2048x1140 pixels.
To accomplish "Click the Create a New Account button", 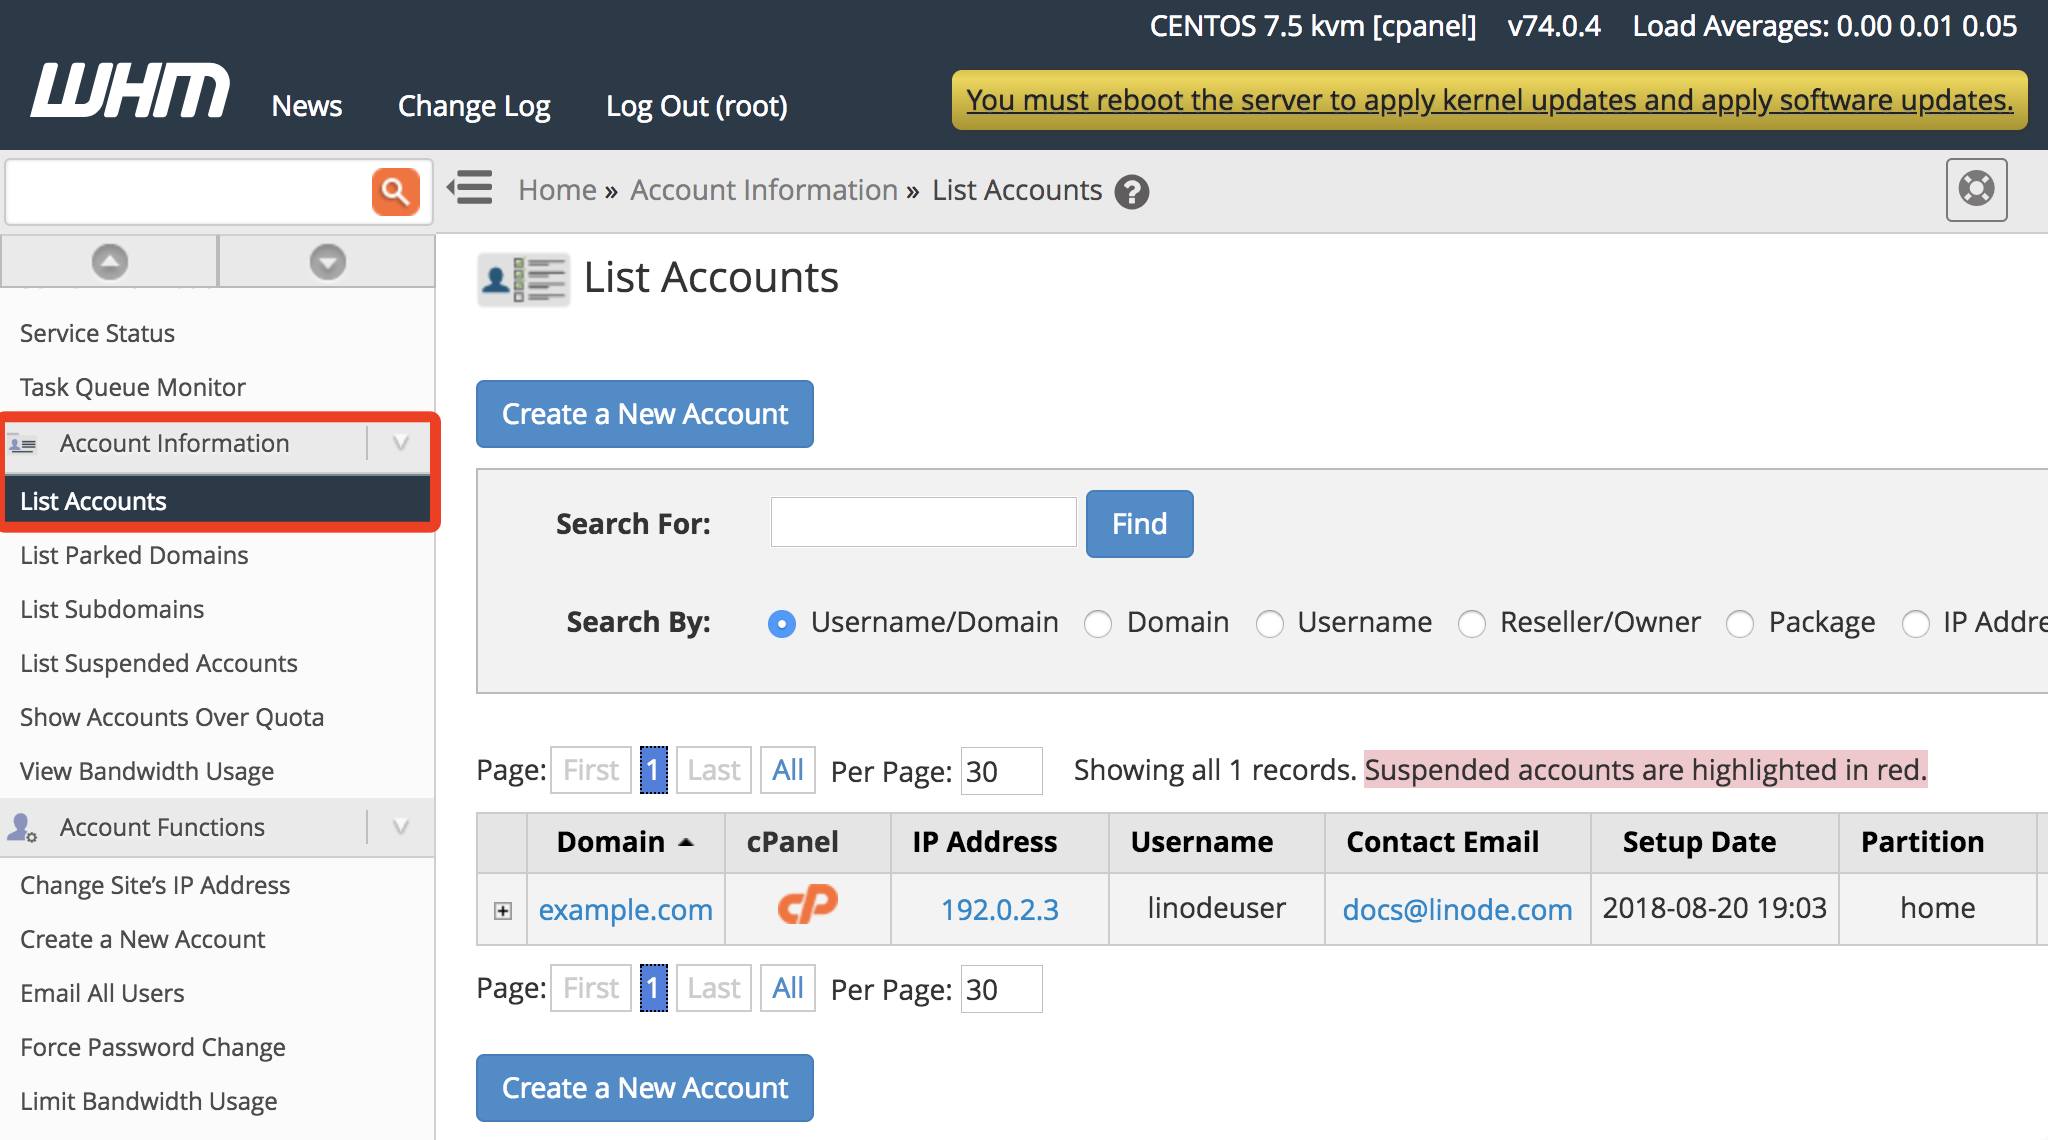I will pyautogui.click(x=644, y=414).
